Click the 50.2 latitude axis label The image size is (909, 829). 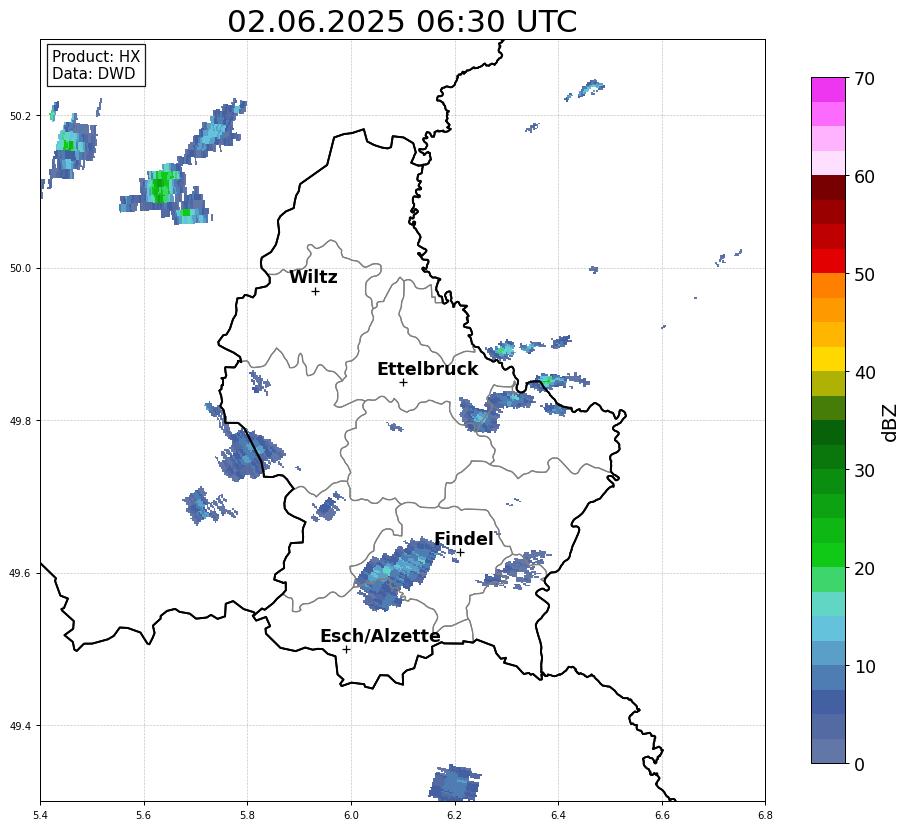[x=19, y=116]
